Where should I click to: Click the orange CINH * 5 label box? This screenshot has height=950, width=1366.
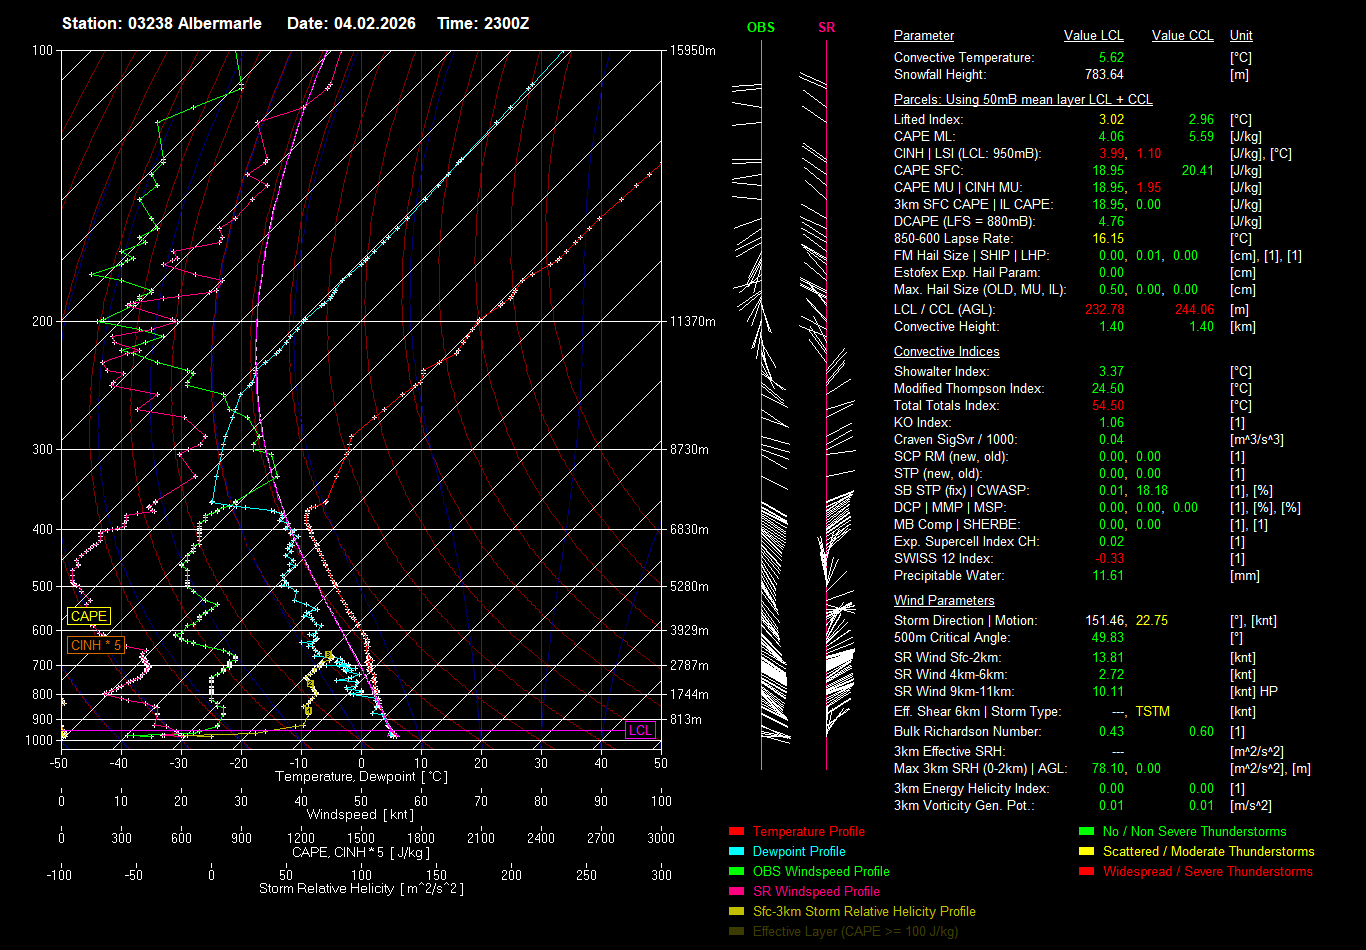96,645
